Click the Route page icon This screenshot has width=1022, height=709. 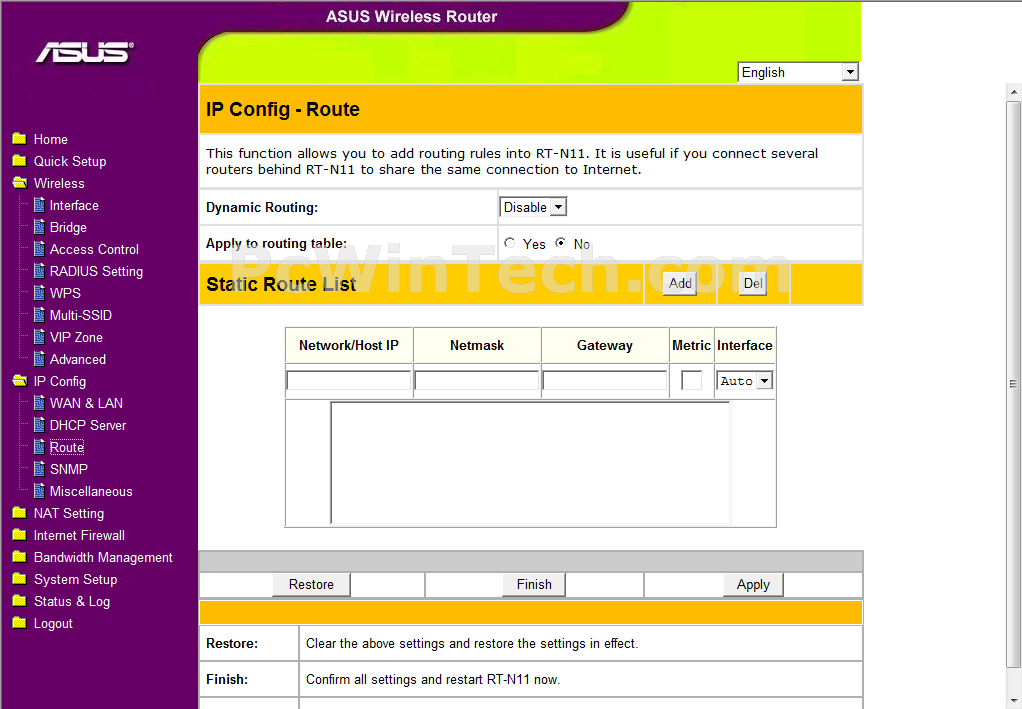39,447
